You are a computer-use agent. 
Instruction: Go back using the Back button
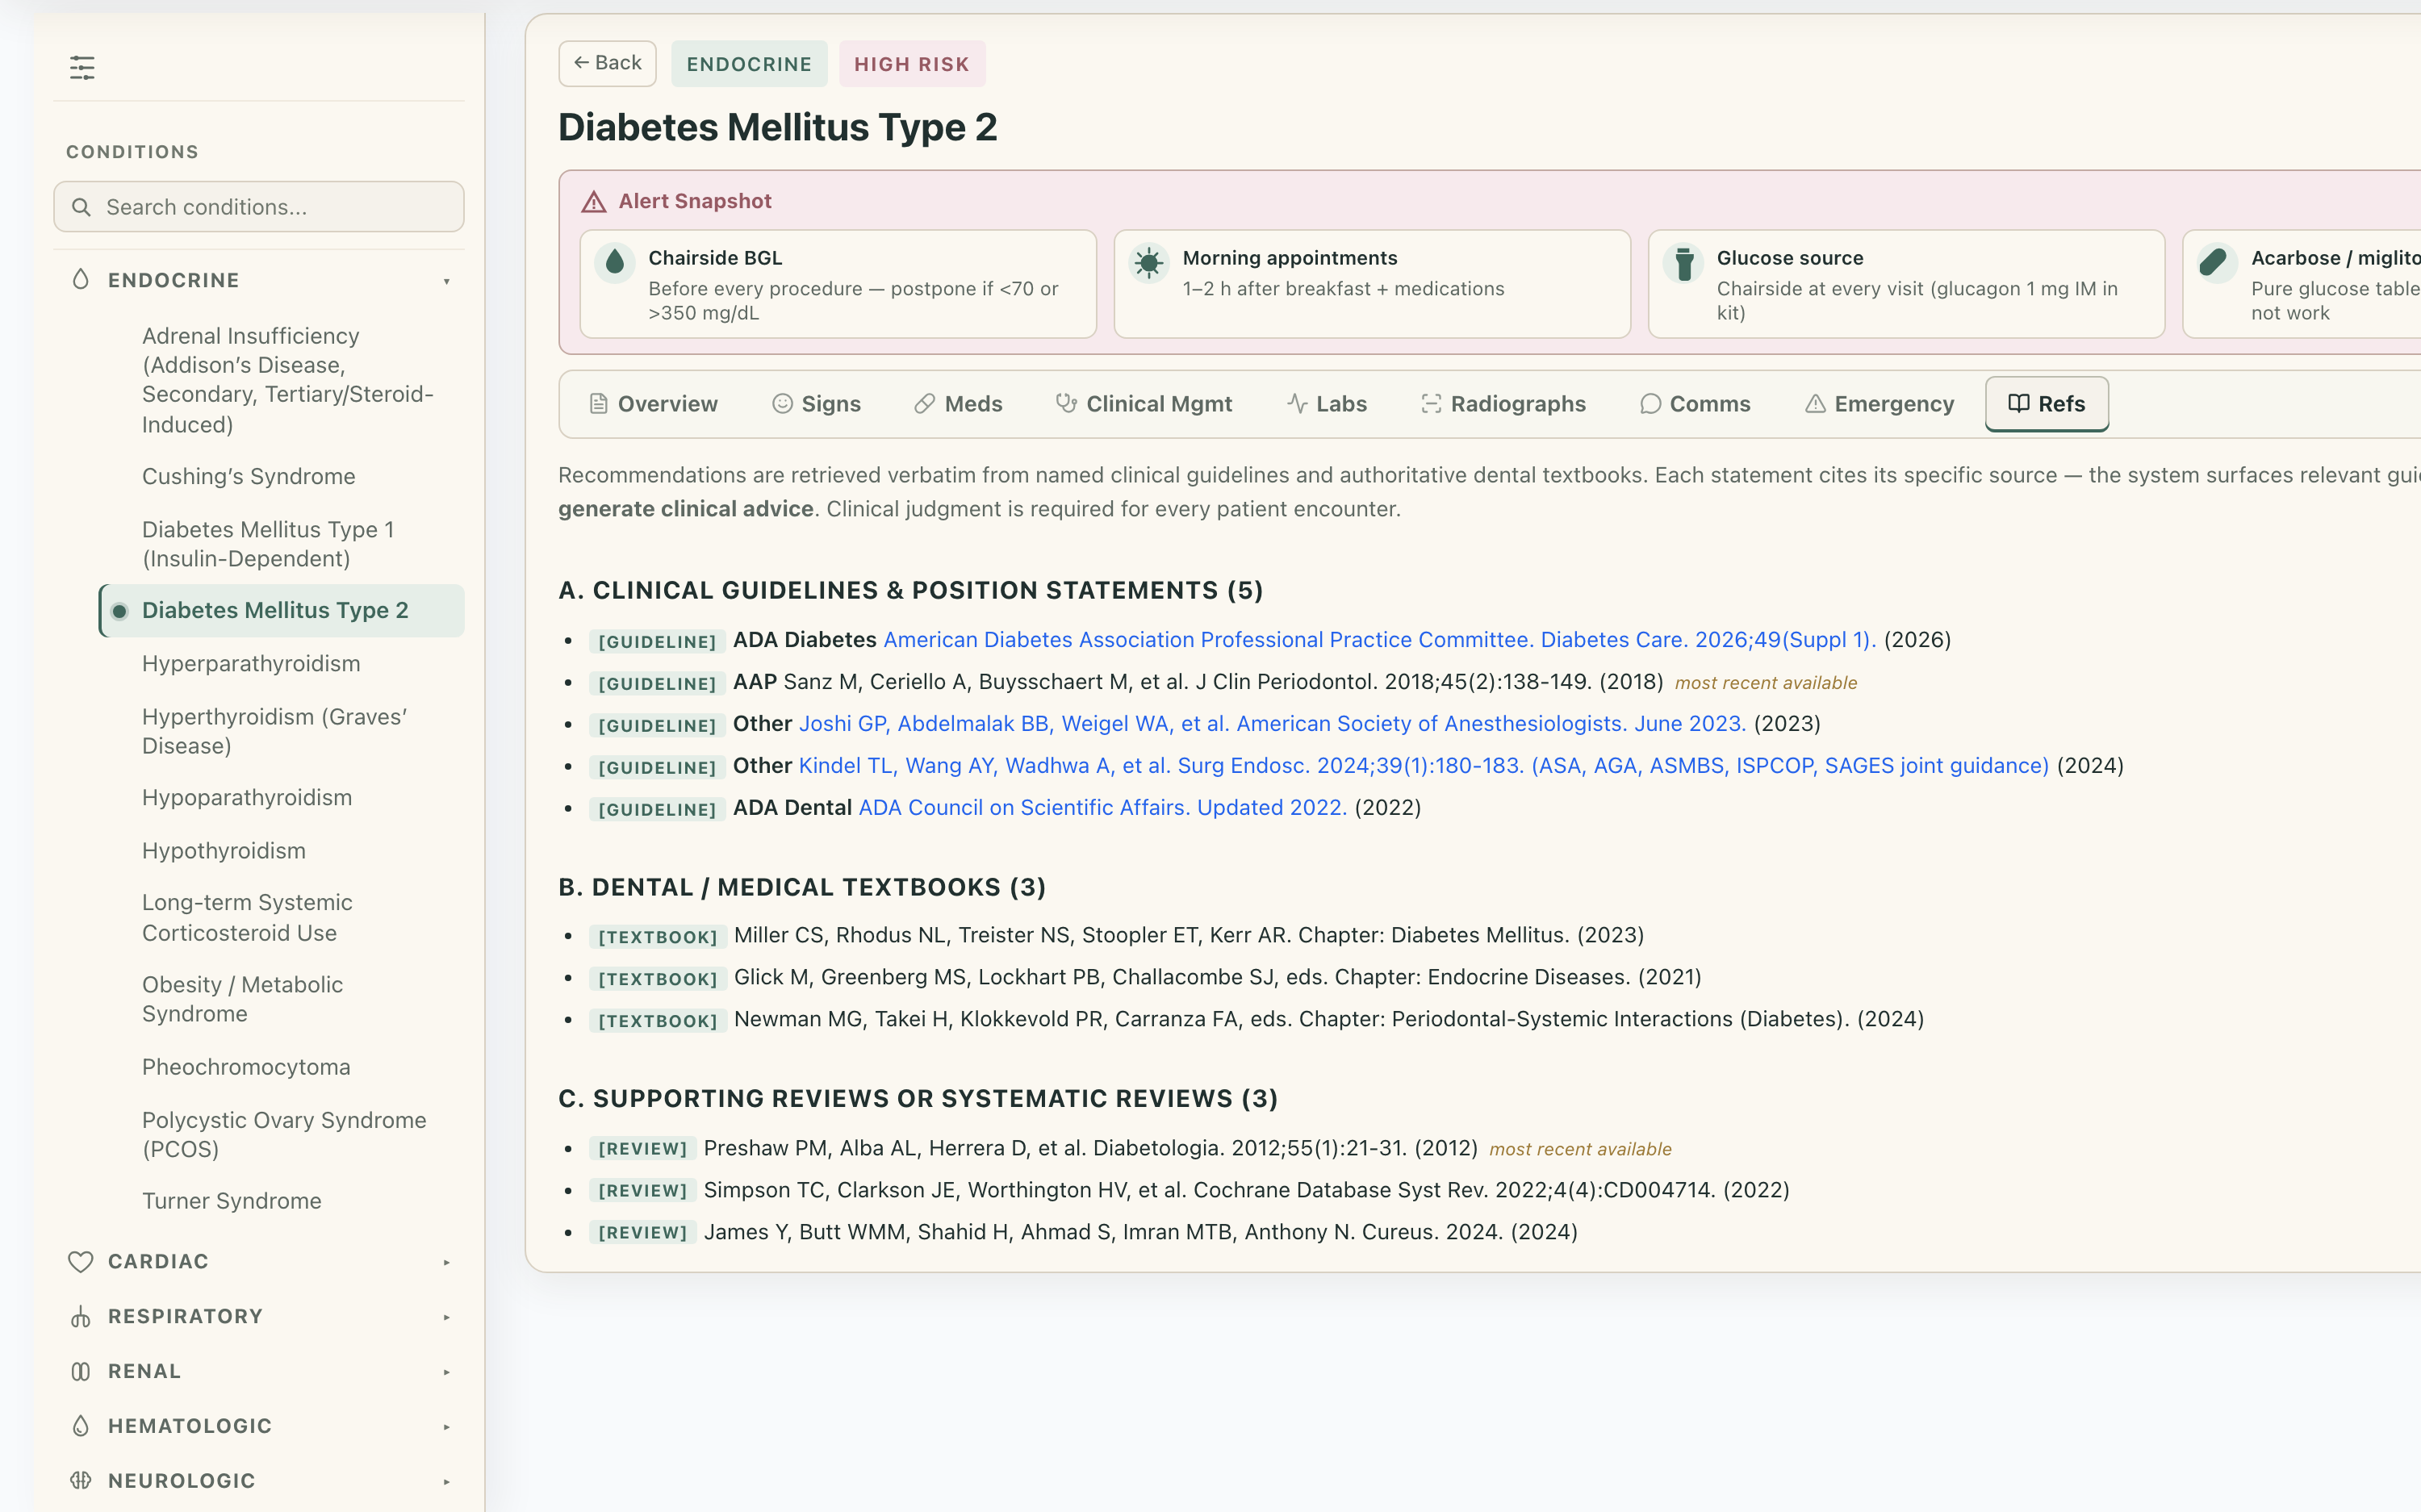tap(607, 63)
